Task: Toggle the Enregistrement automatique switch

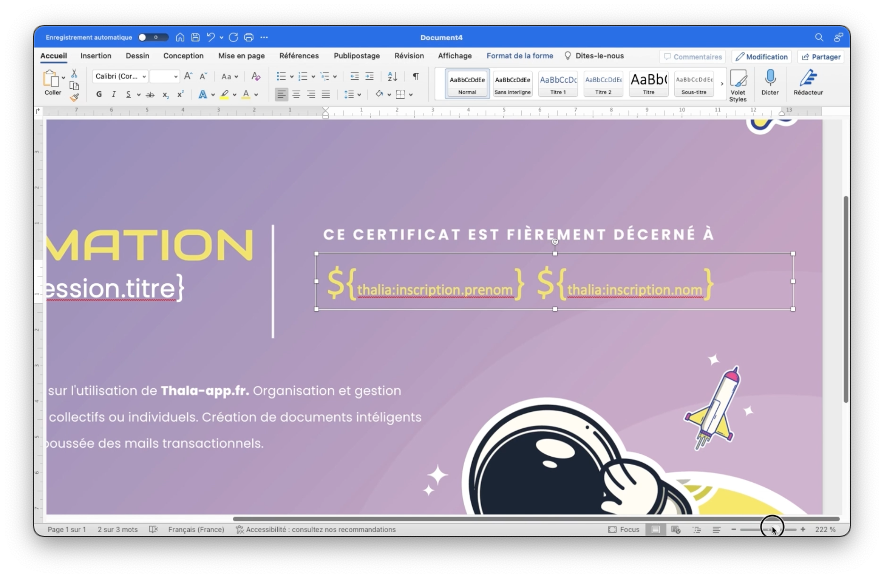Action: click(153, 37)
